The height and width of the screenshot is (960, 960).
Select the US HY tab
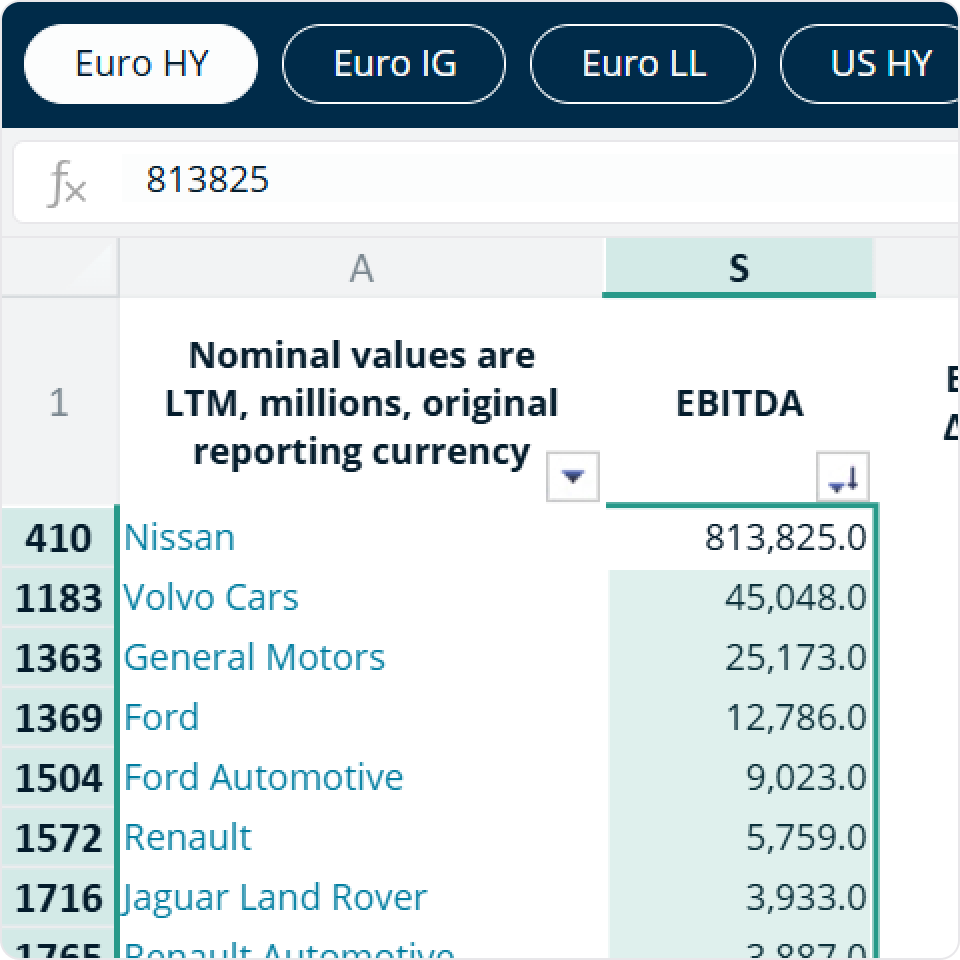click(880, 64)
